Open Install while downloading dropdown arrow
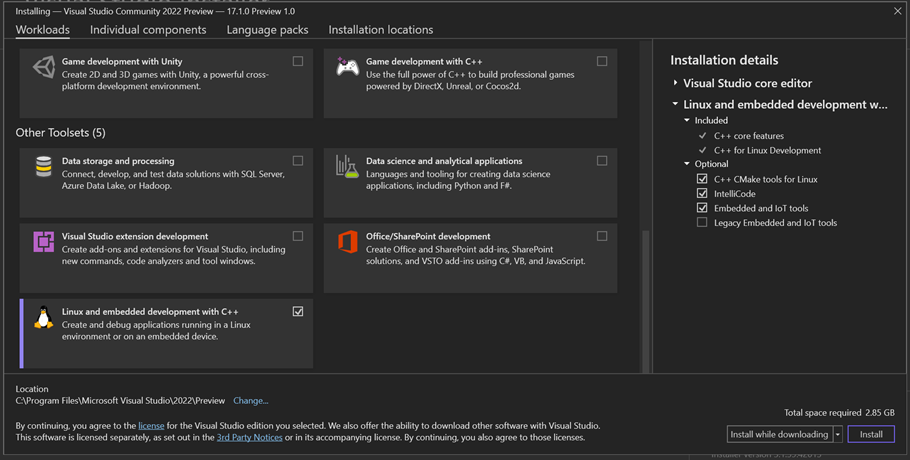The width and height of the screenshot is (910, 460). 838,434
